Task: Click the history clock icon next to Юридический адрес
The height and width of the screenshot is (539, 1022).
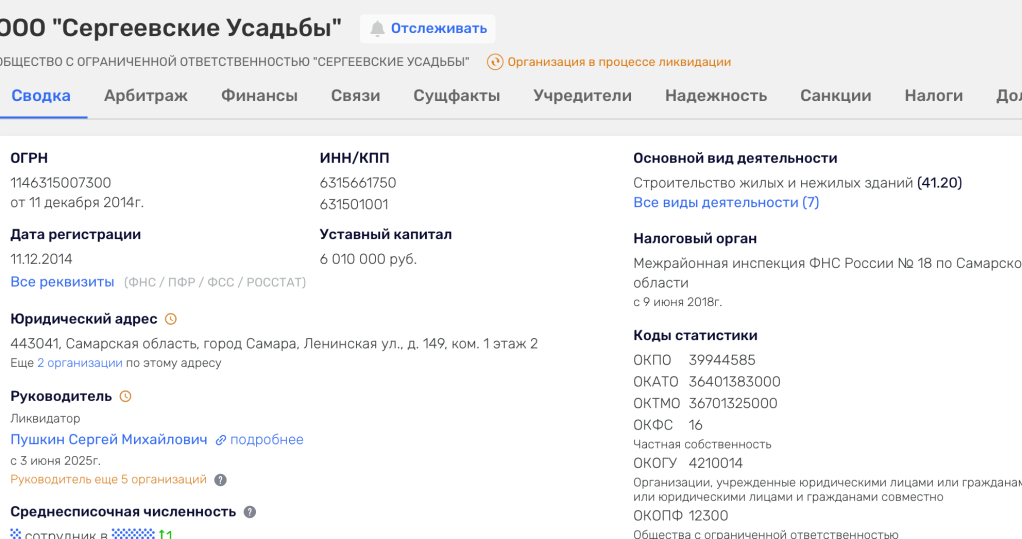Action: point(170,319)
